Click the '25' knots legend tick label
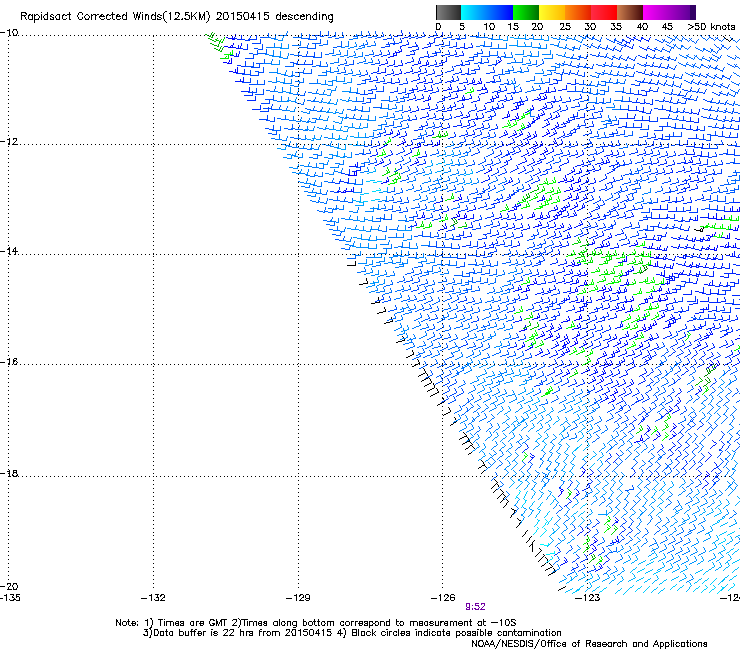Screen dimensions: 740x650 click(x=565, y=27)
